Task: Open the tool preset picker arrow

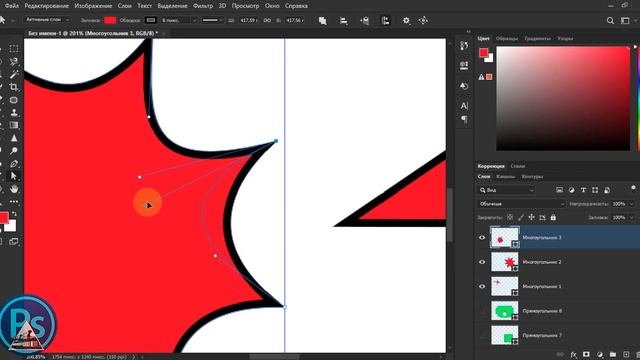Action: 13,20
